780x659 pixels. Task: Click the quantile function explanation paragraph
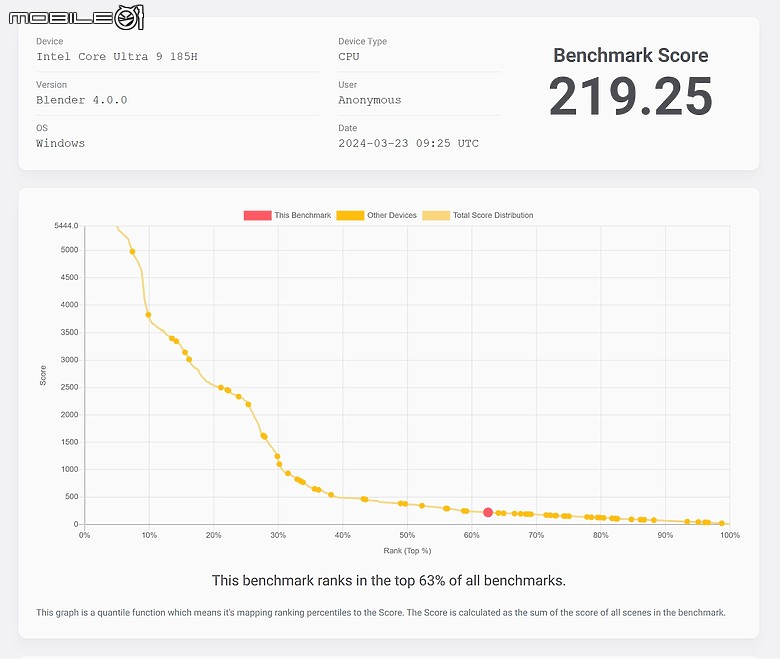[x=381, y=612]
